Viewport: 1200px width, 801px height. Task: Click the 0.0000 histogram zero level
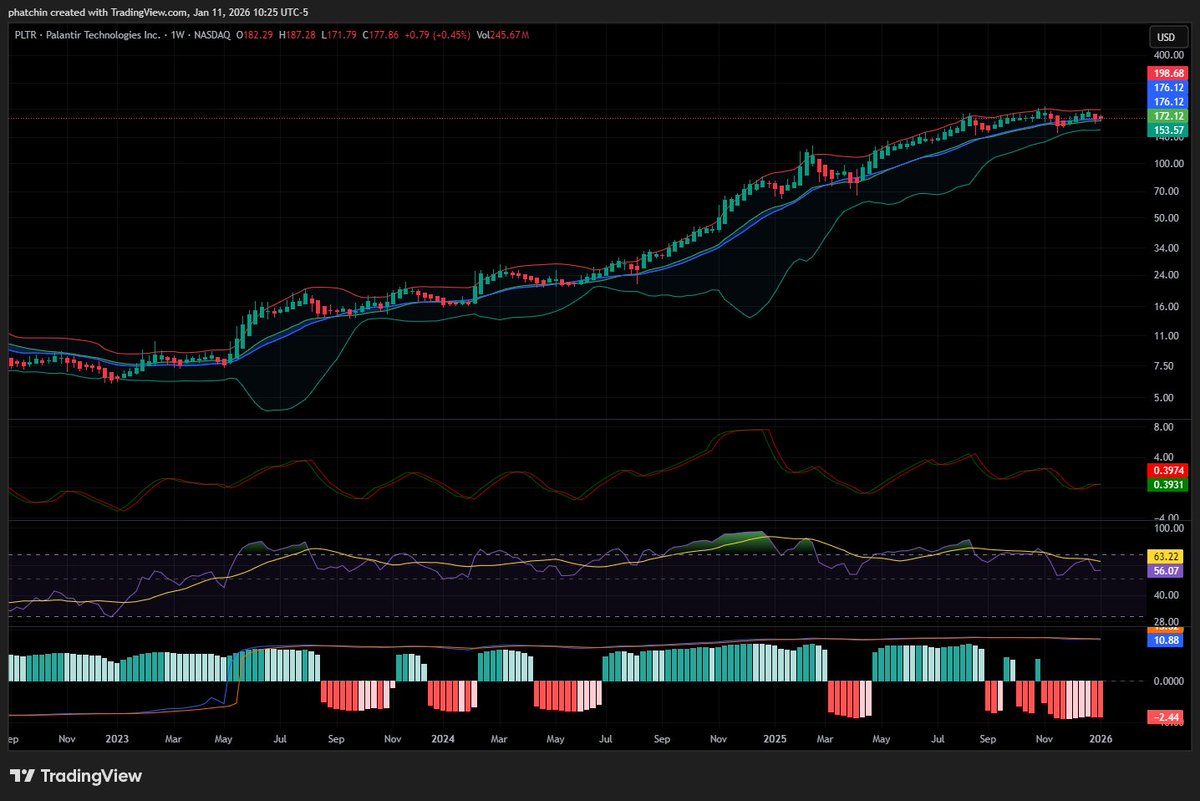(x=1170, y=682)
